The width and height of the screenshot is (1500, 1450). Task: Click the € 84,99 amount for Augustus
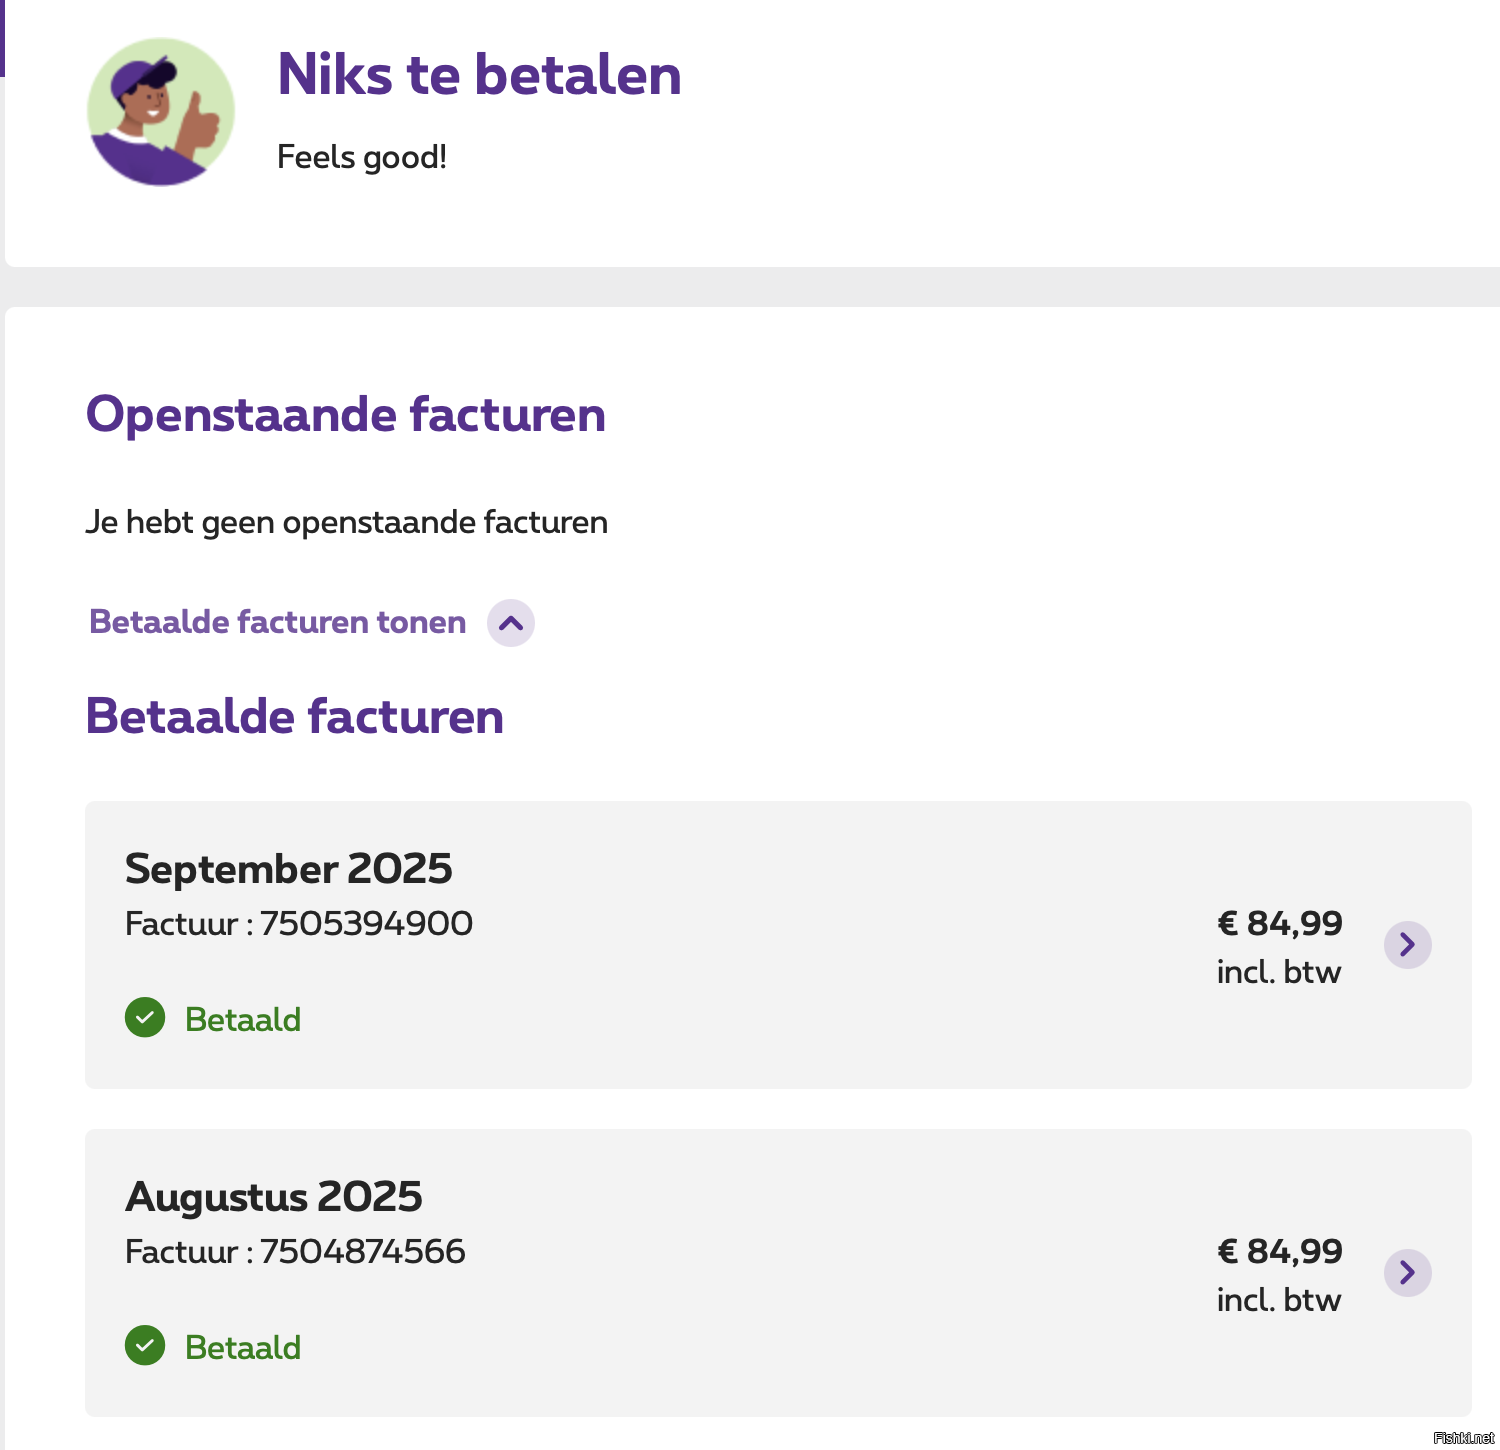pos(1279,1251)
